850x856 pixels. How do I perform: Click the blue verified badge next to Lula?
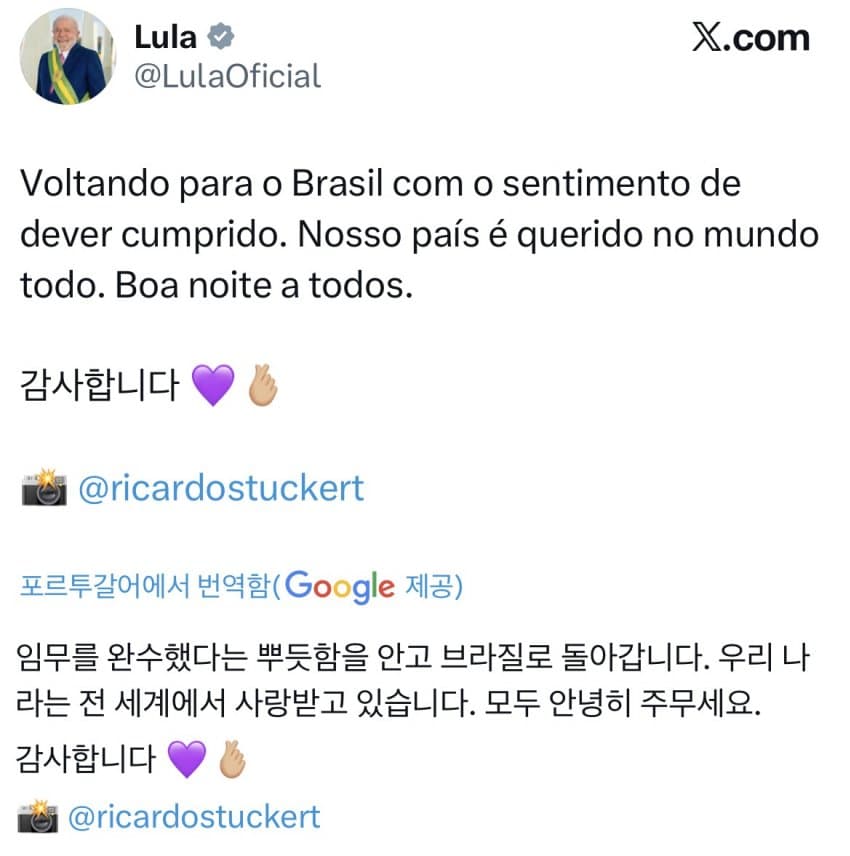click(221, 37)
